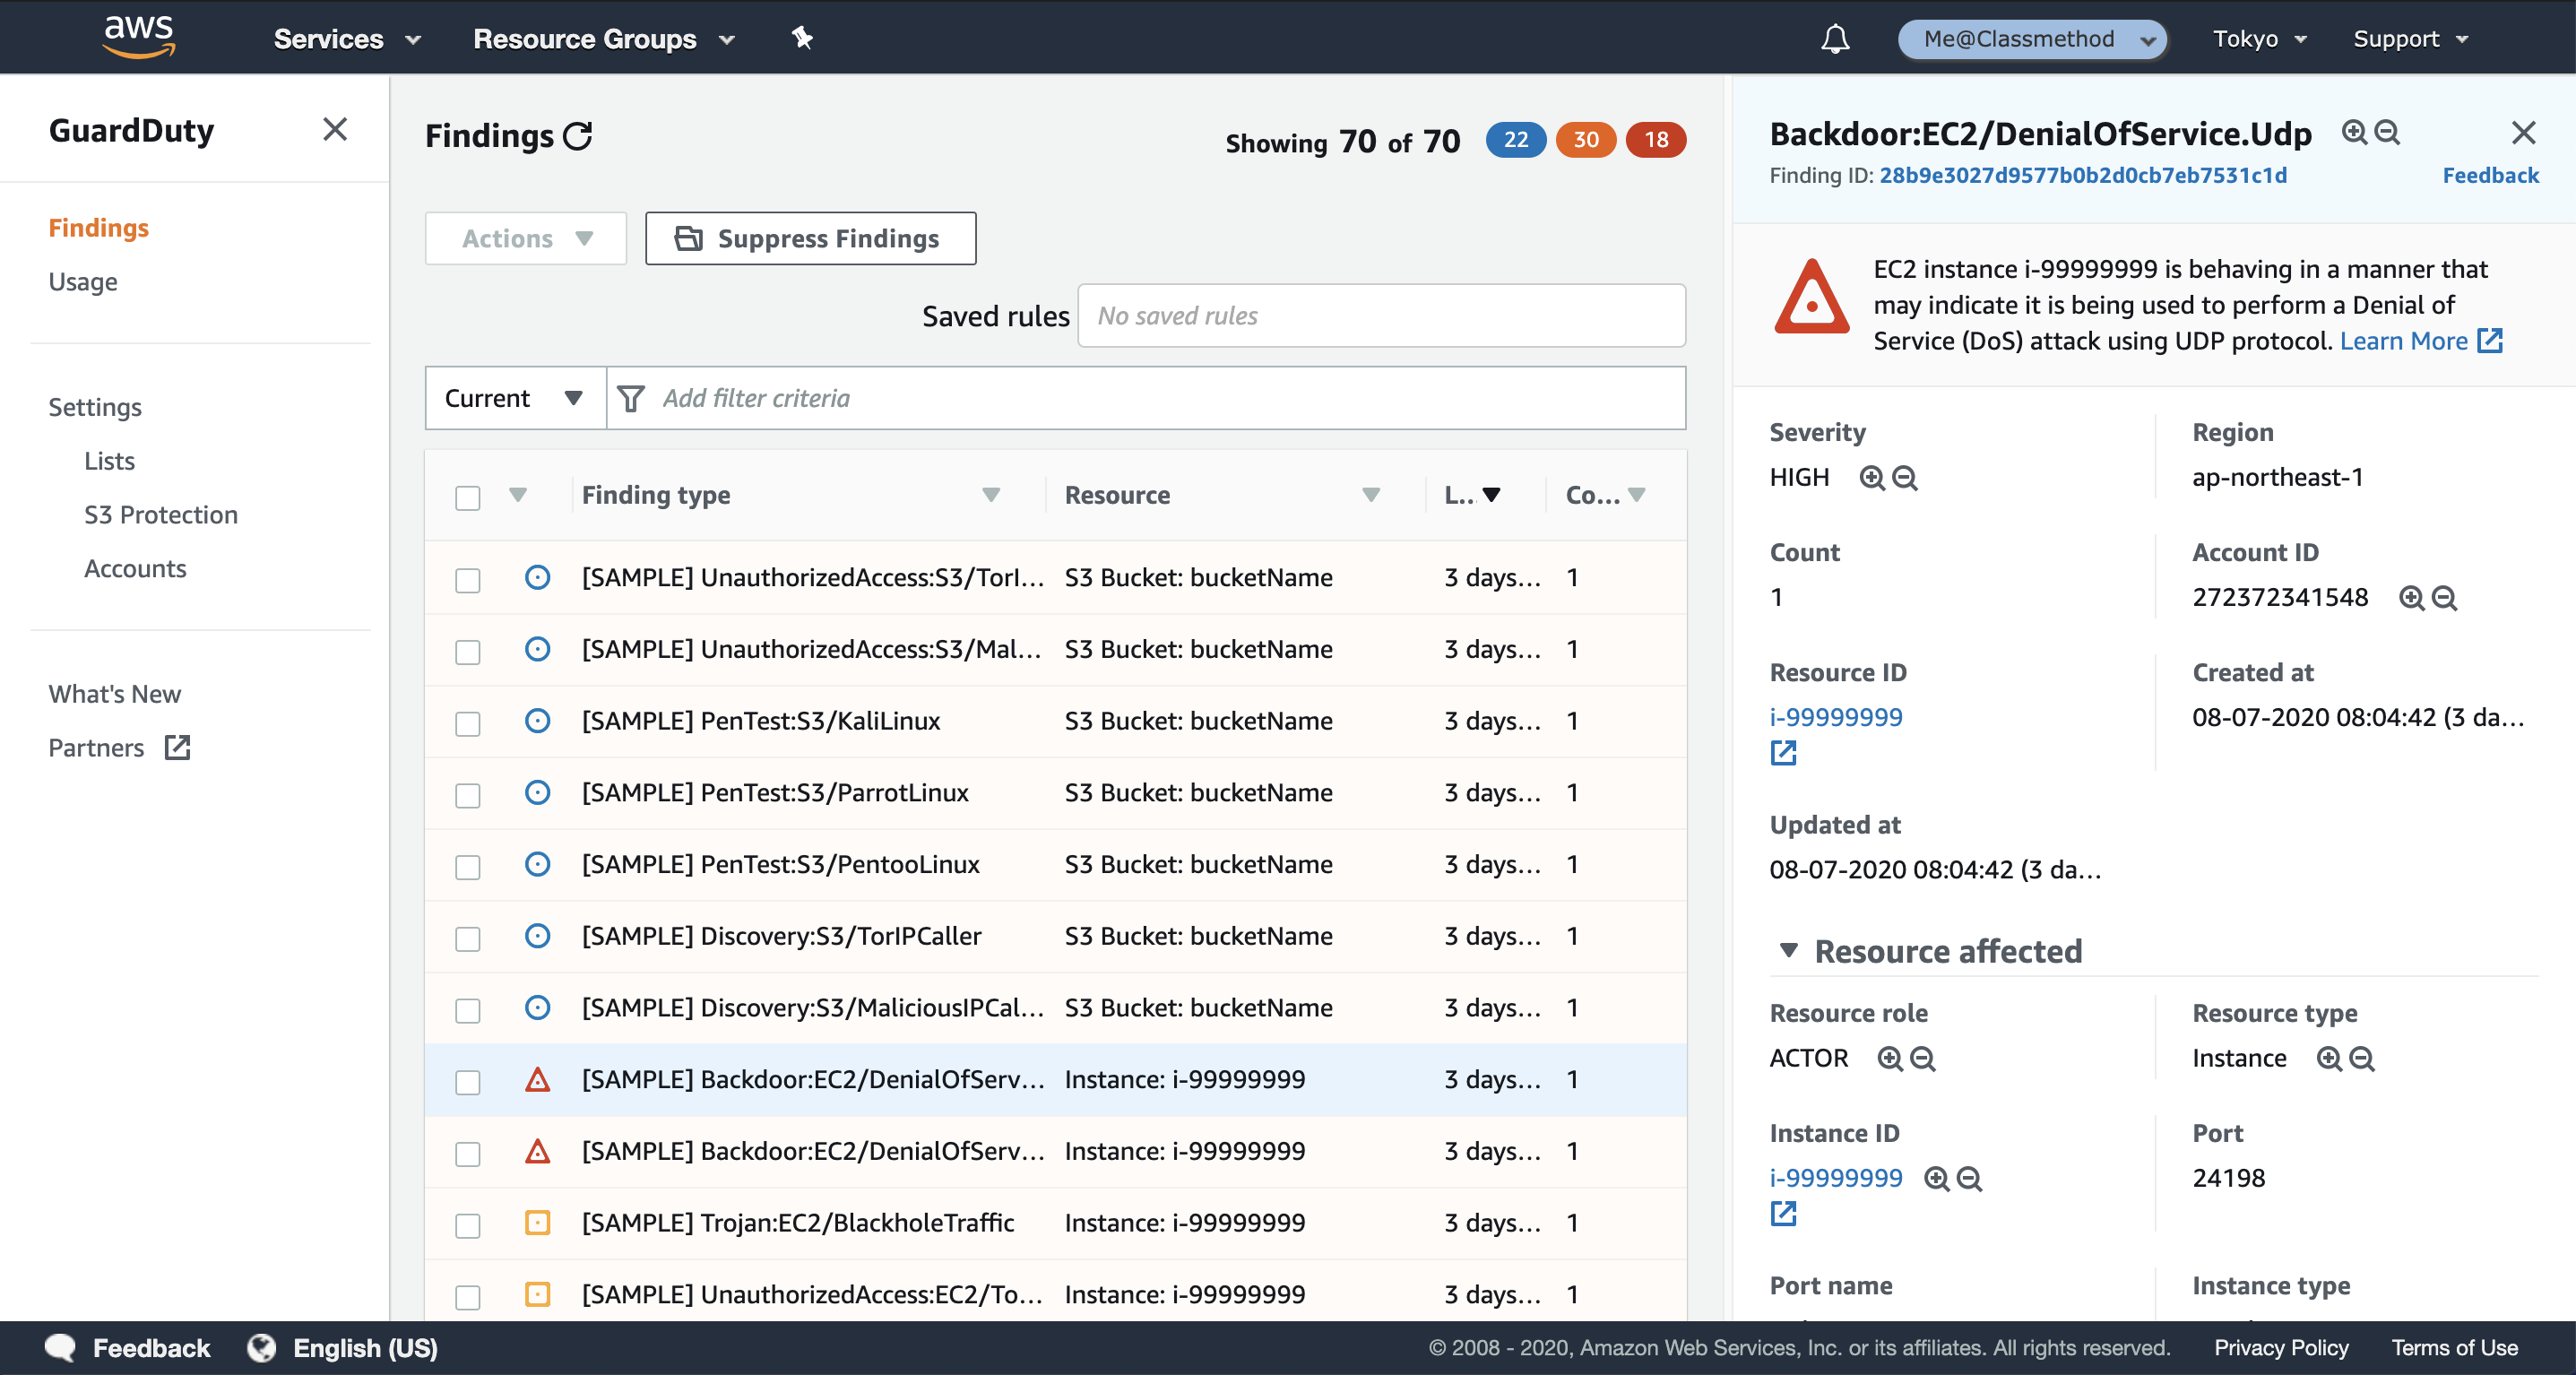Click Feedback link in details panel
2576x1375 pixels.
point(2490,175)
